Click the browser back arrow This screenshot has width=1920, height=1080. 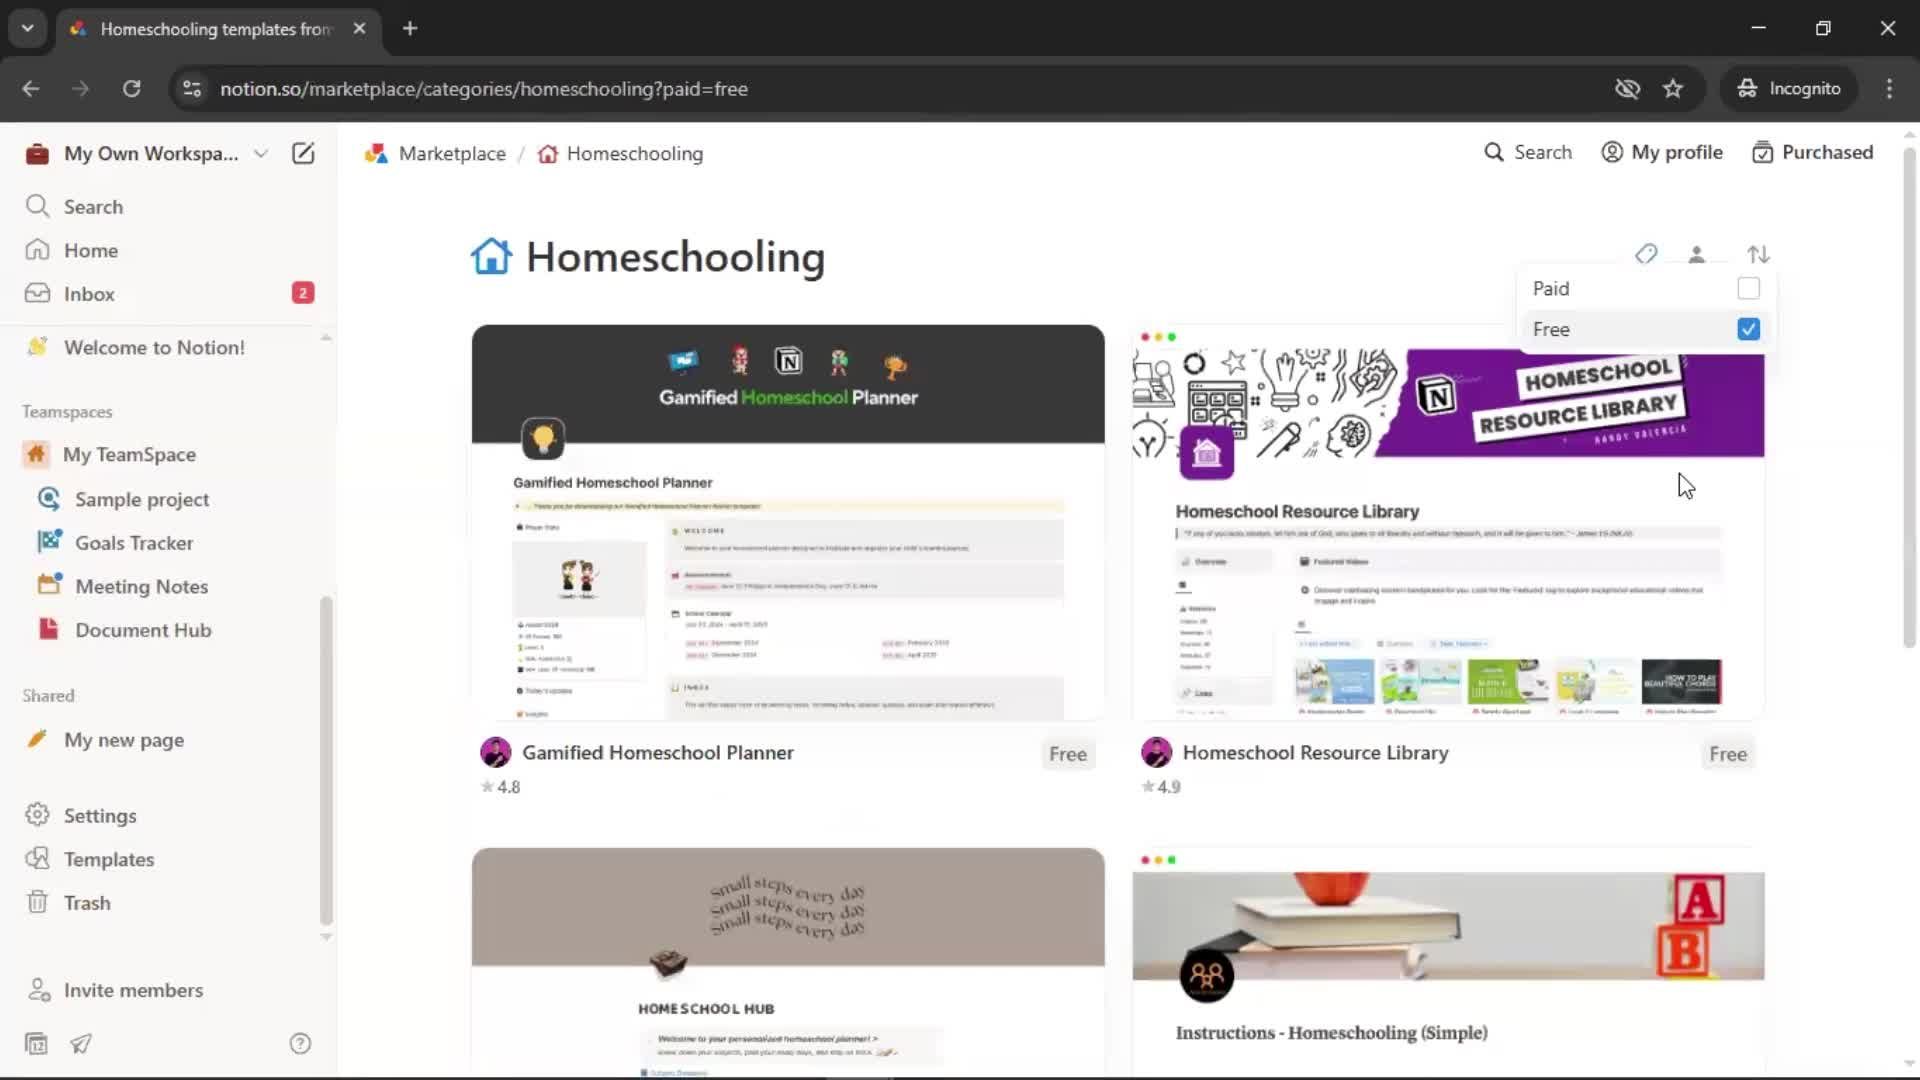(31, 88)
